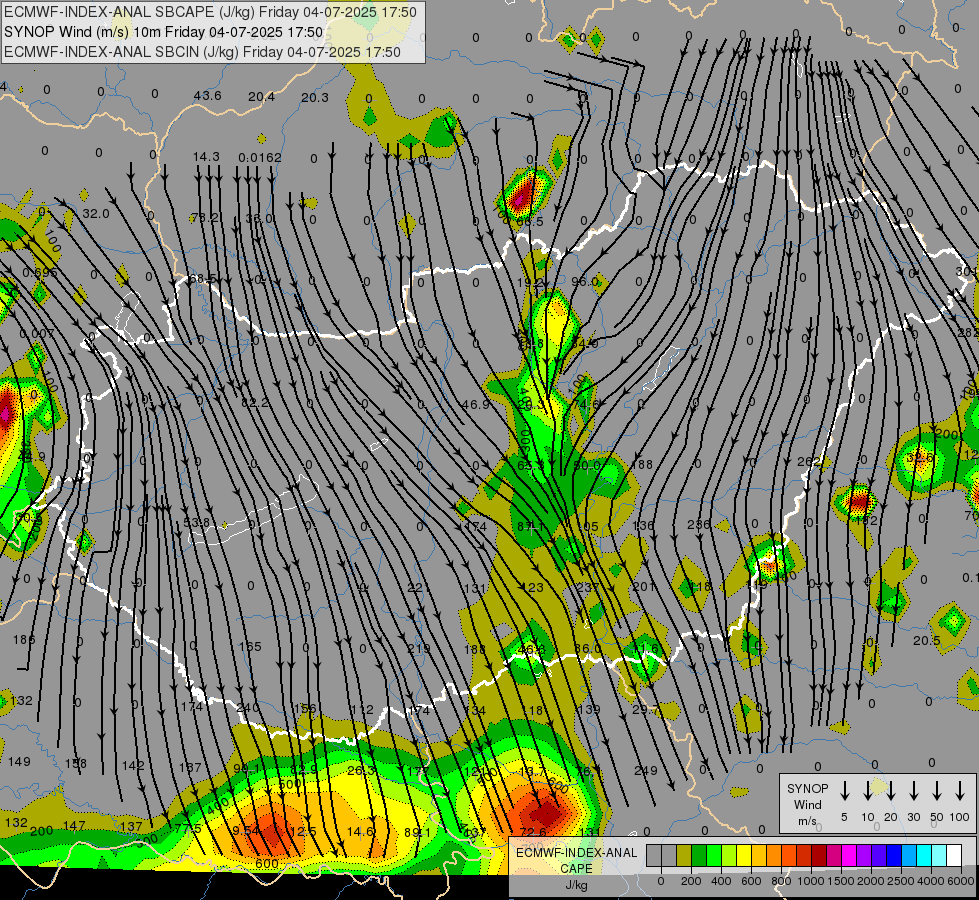Click the SYNOP Wind 10m header line
This screenshot has width=979, height=900.
pos(164,32)
